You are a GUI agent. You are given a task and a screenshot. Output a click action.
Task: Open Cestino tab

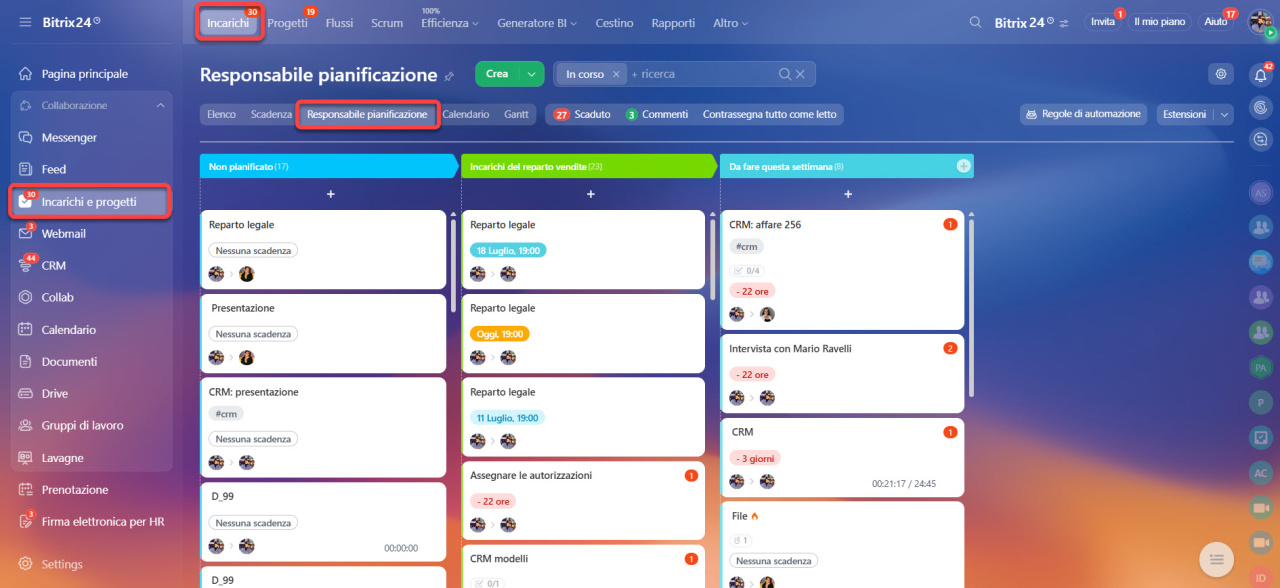tap(614, 23)
